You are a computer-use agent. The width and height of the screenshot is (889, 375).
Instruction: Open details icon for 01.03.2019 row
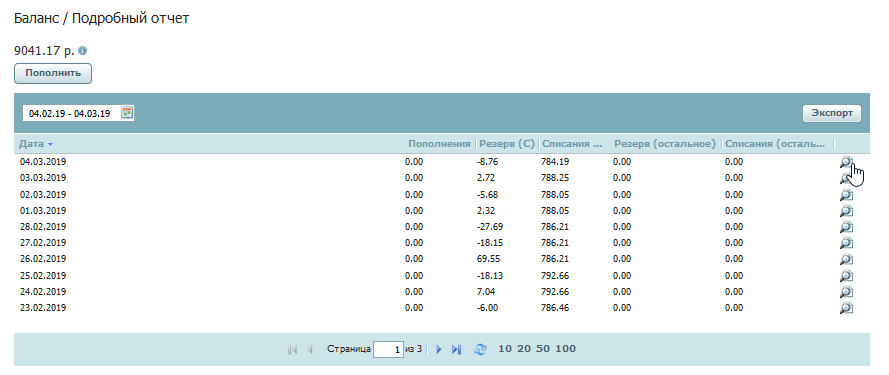(x=846, y=211)
